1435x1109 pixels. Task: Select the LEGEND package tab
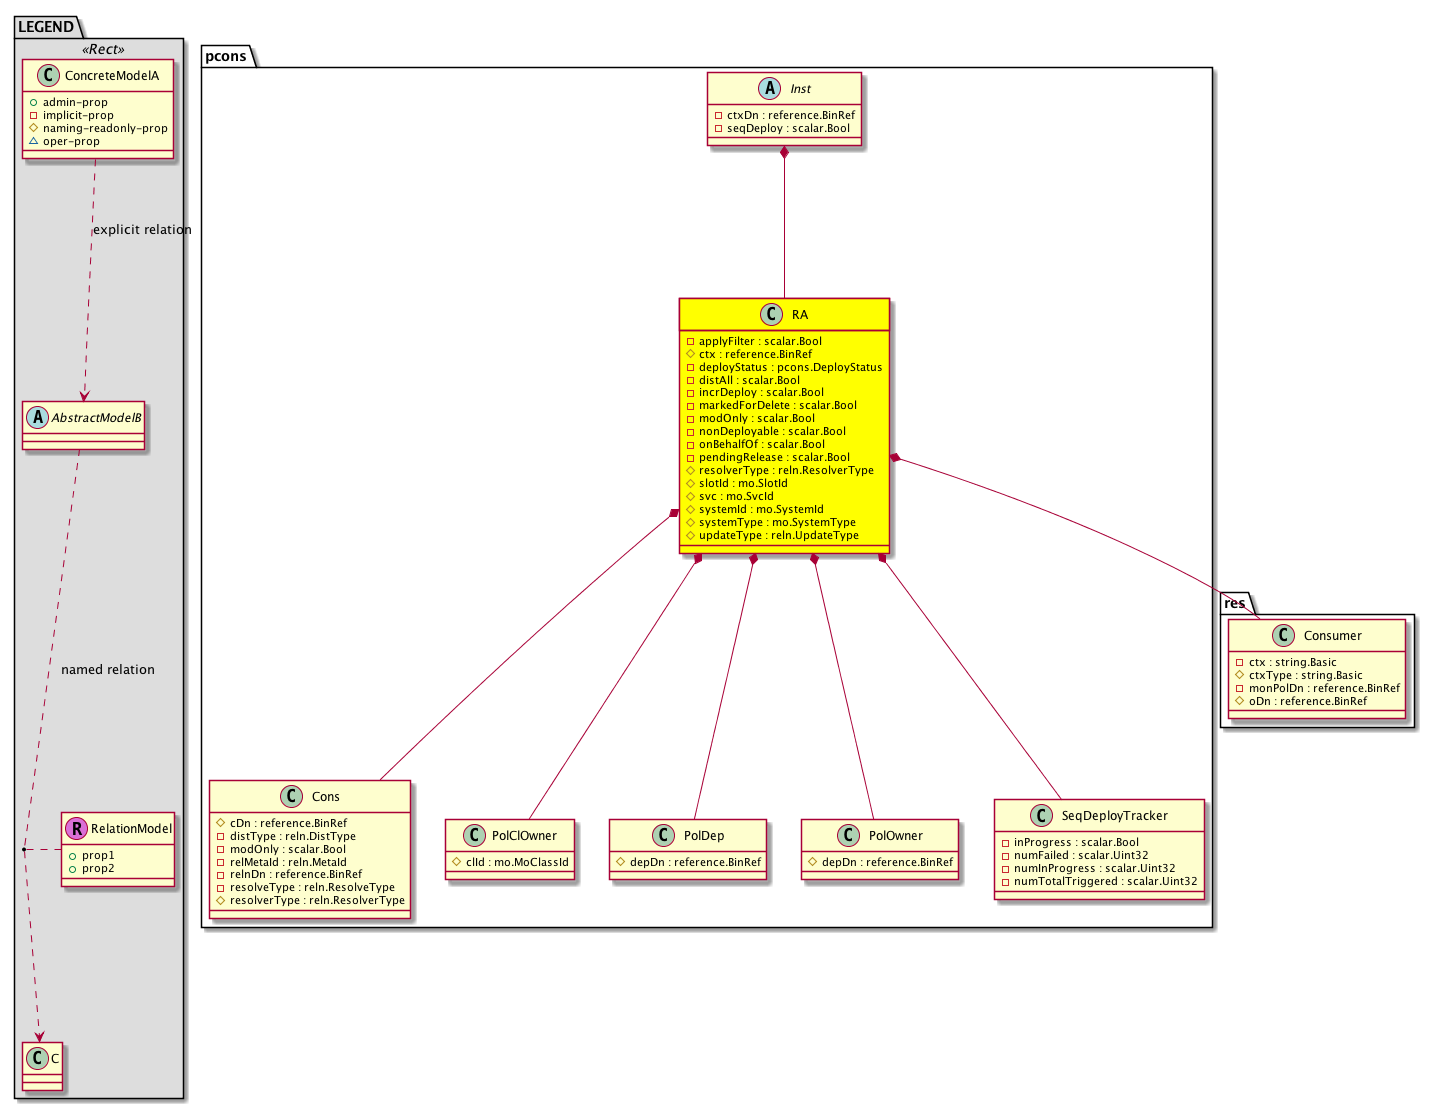point(45,27)
